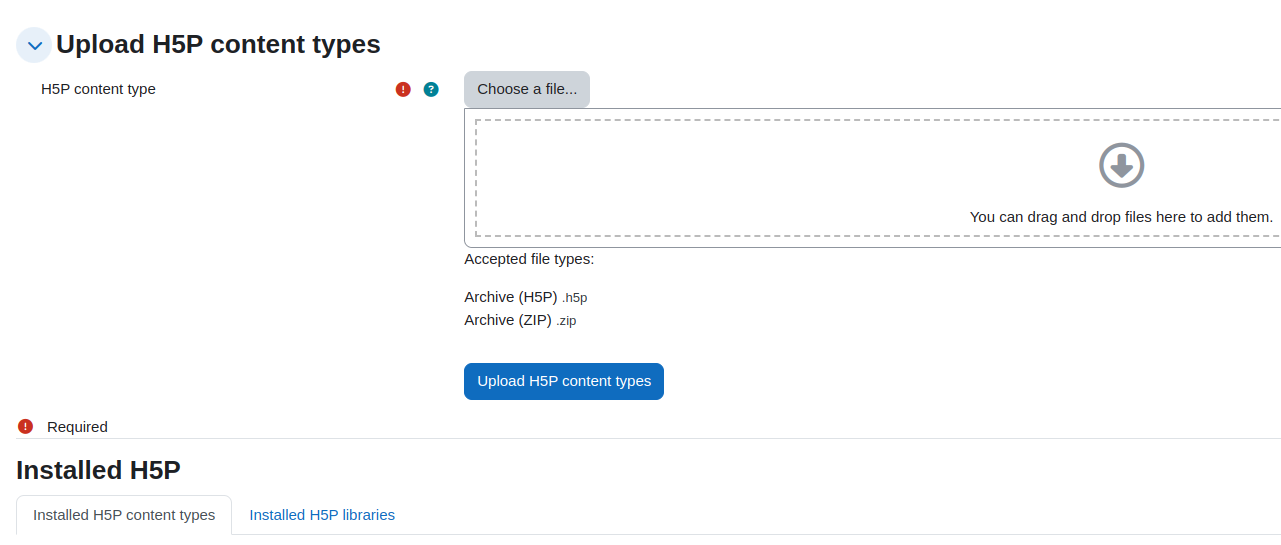Click the Required legend text
The height and width of the screenshot is (545, 1281).
(x=77, y=427)
